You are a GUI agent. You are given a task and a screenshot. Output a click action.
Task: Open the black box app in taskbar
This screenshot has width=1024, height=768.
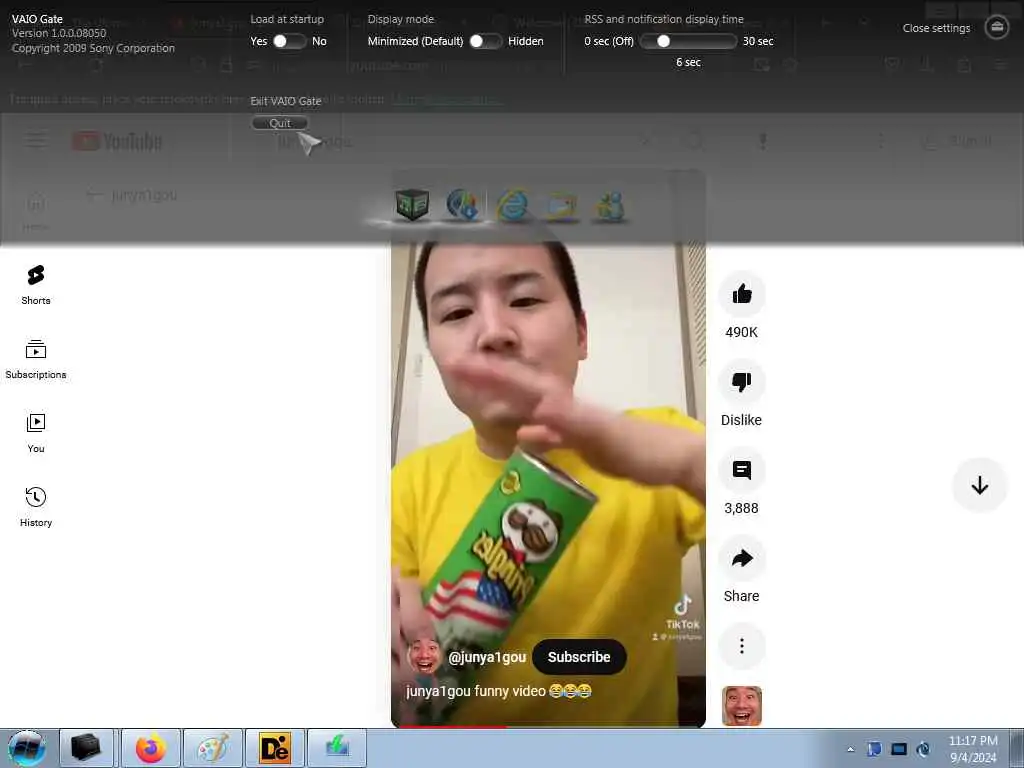point(86,748)
